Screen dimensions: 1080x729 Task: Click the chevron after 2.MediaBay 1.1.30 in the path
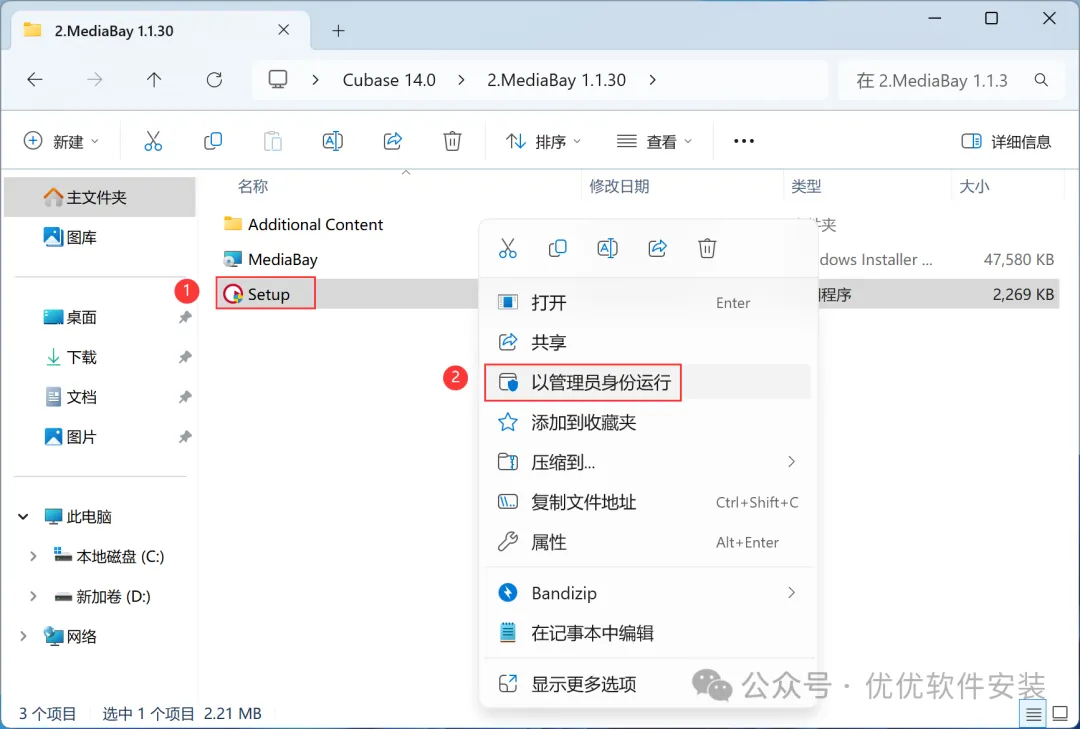[x=652, y=80]
